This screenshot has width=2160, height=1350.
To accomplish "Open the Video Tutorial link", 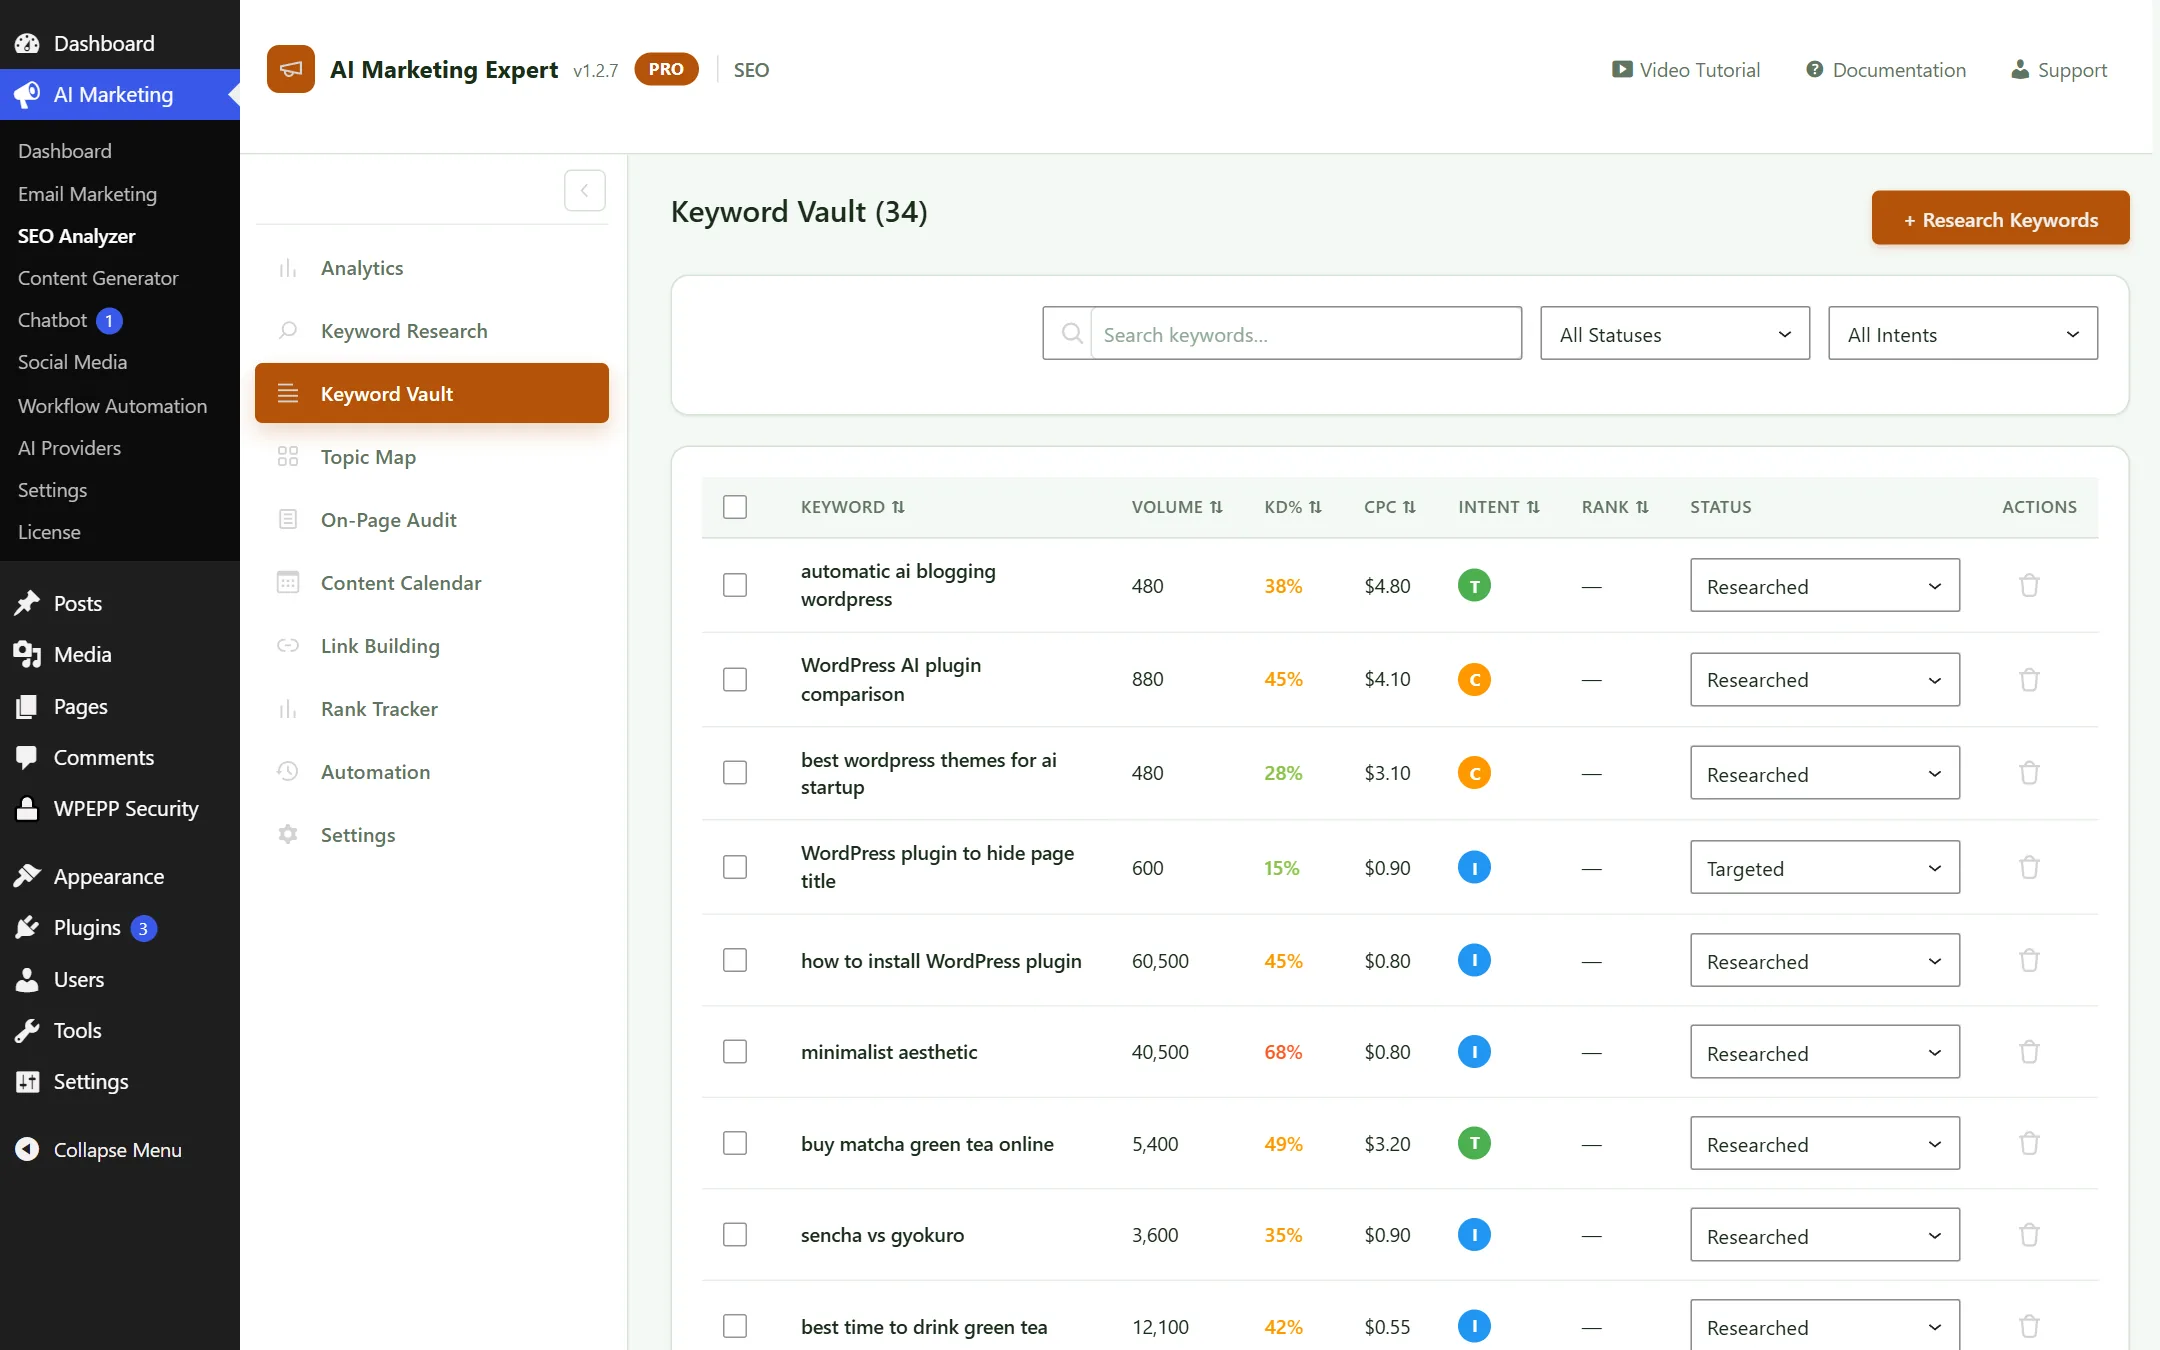I will coord(1686,70).
